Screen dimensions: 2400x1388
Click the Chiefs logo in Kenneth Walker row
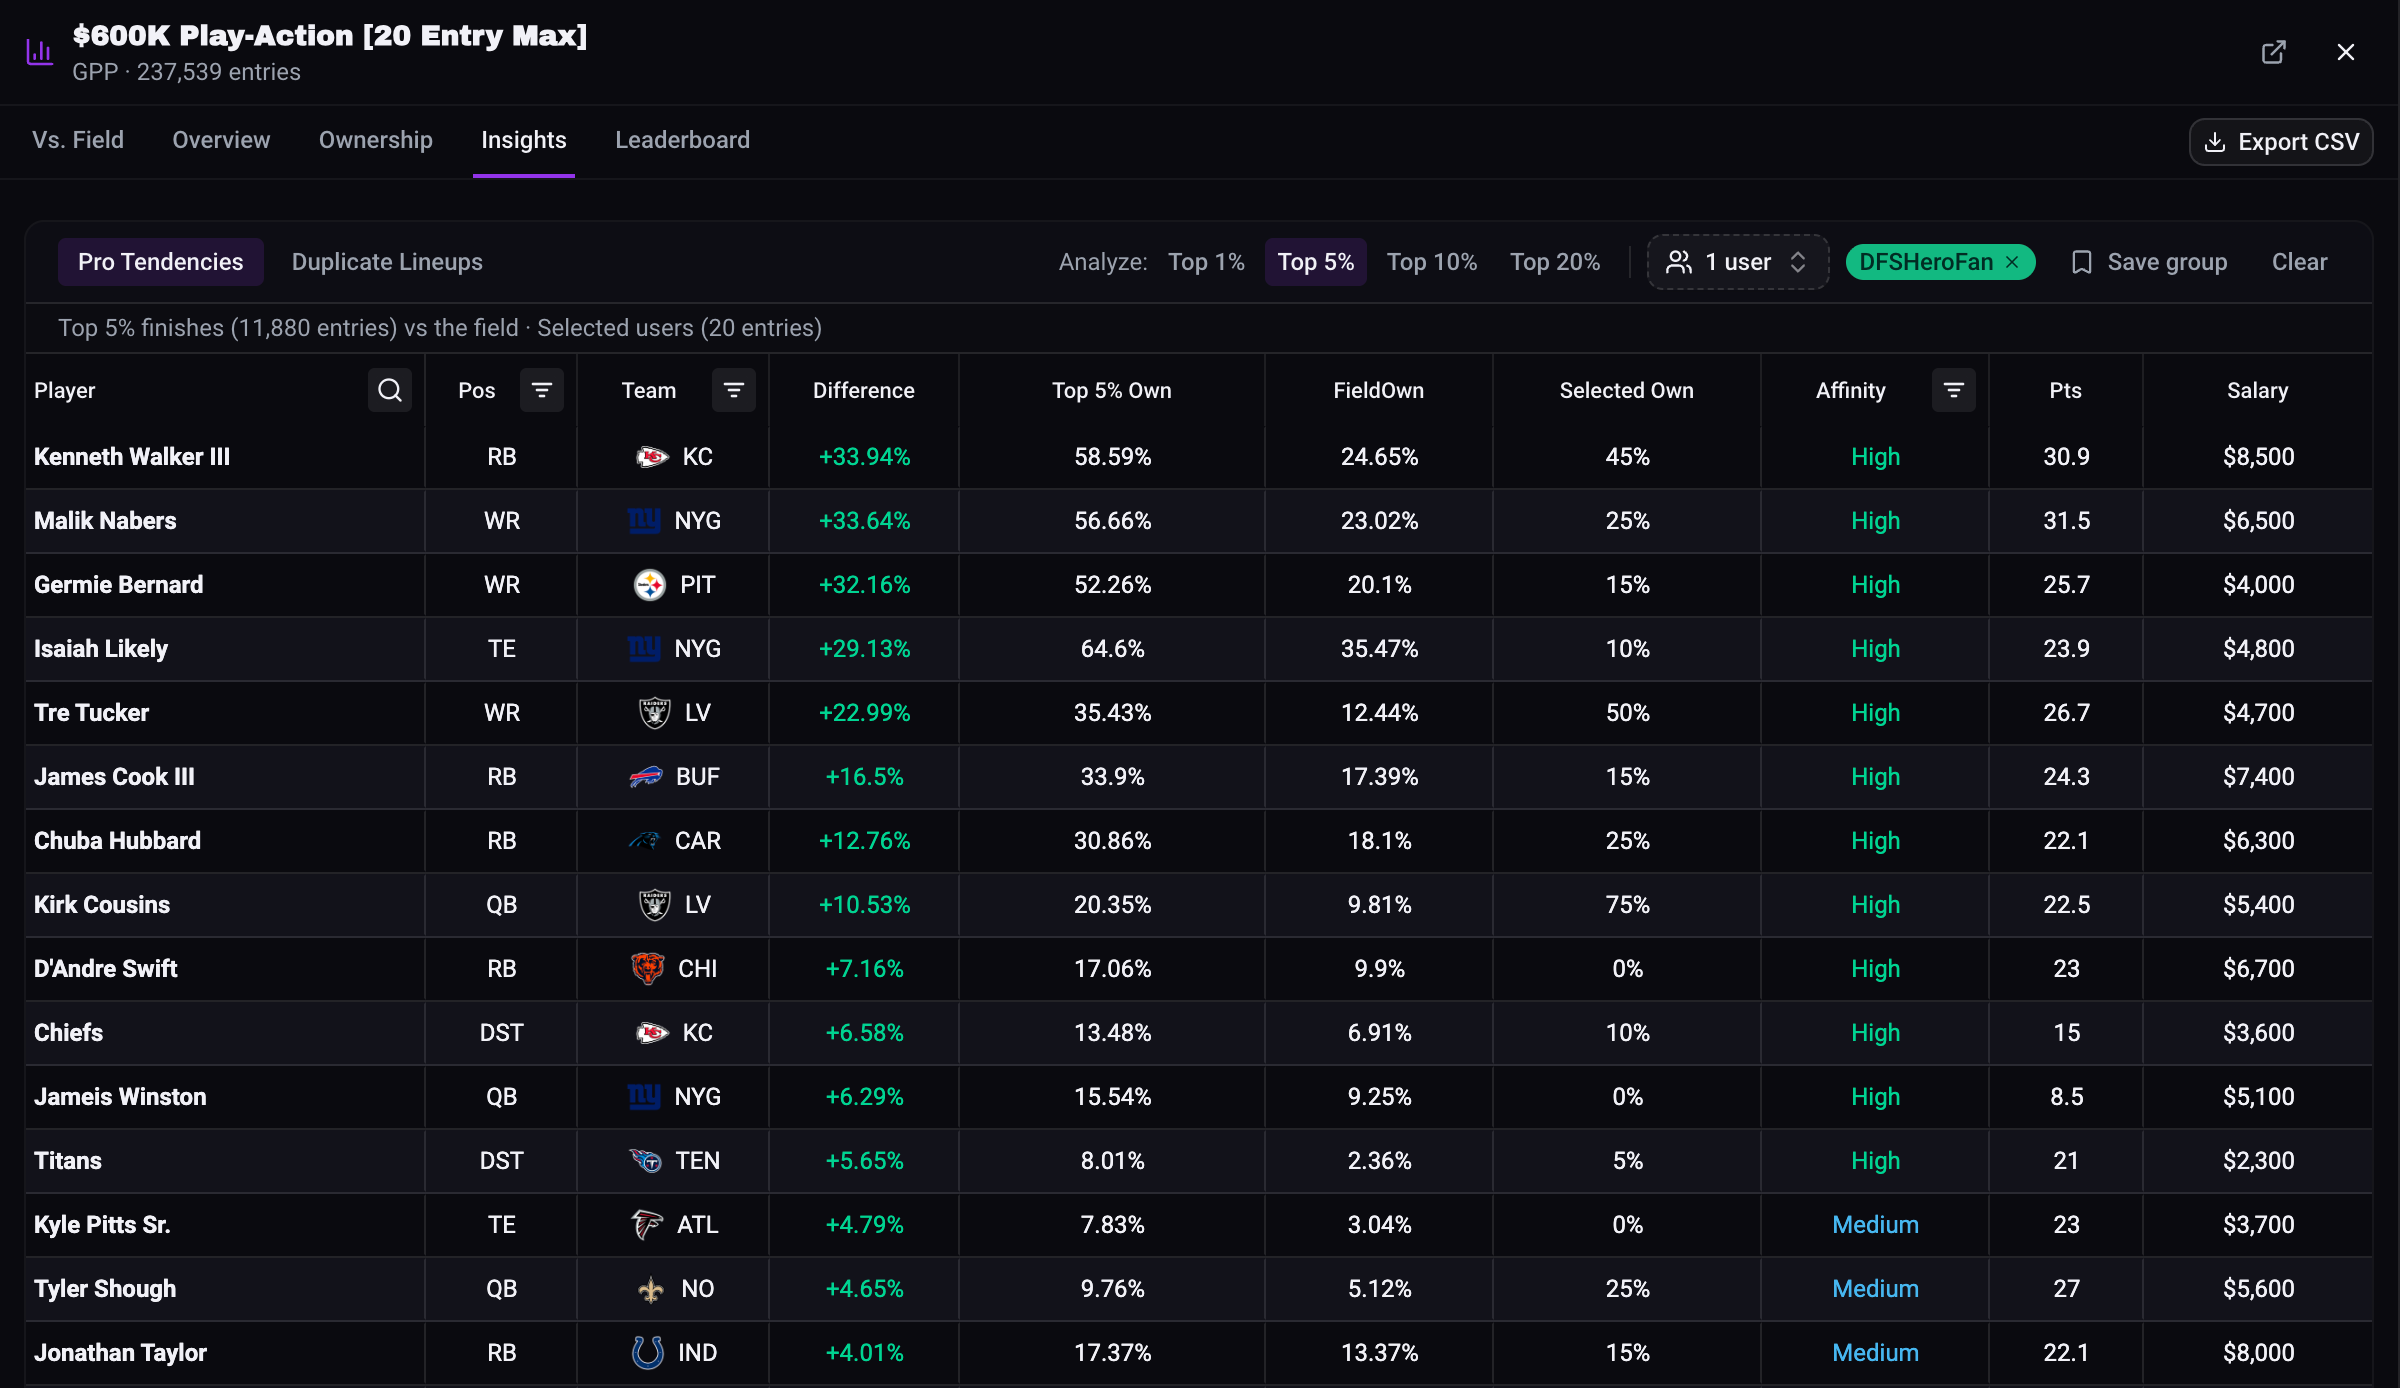point(652,457)
